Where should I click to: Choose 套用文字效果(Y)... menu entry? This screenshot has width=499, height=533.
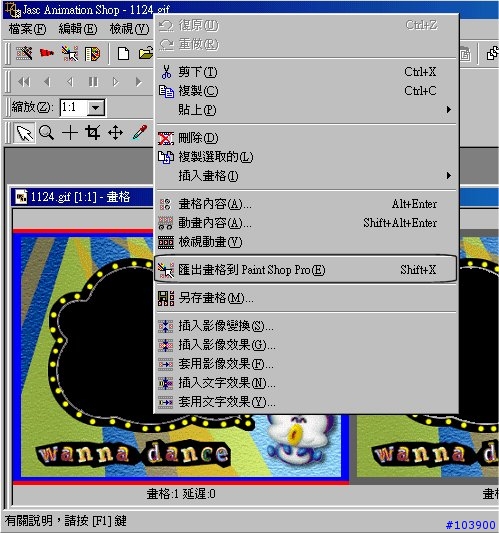point(306,402)
